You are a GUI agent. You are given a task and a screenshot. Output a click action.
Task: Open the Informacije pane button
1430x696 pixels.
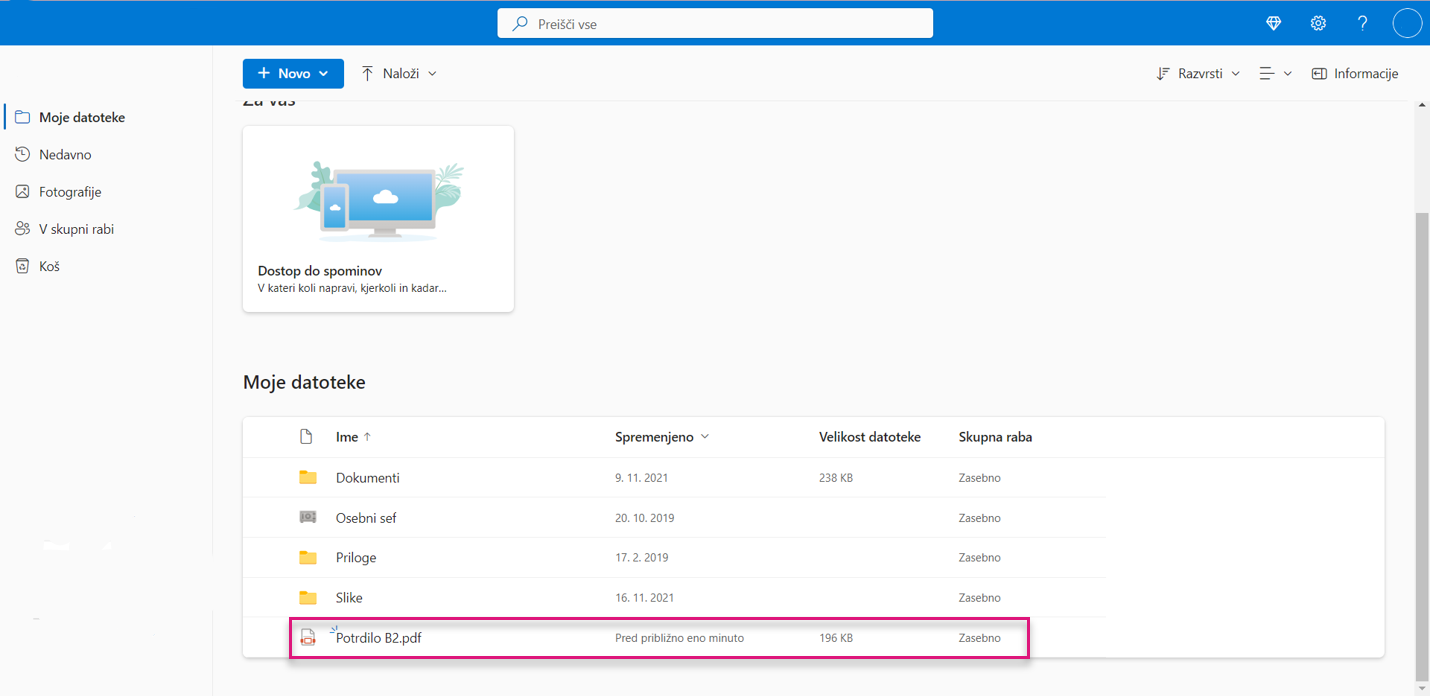(1355, 73)
